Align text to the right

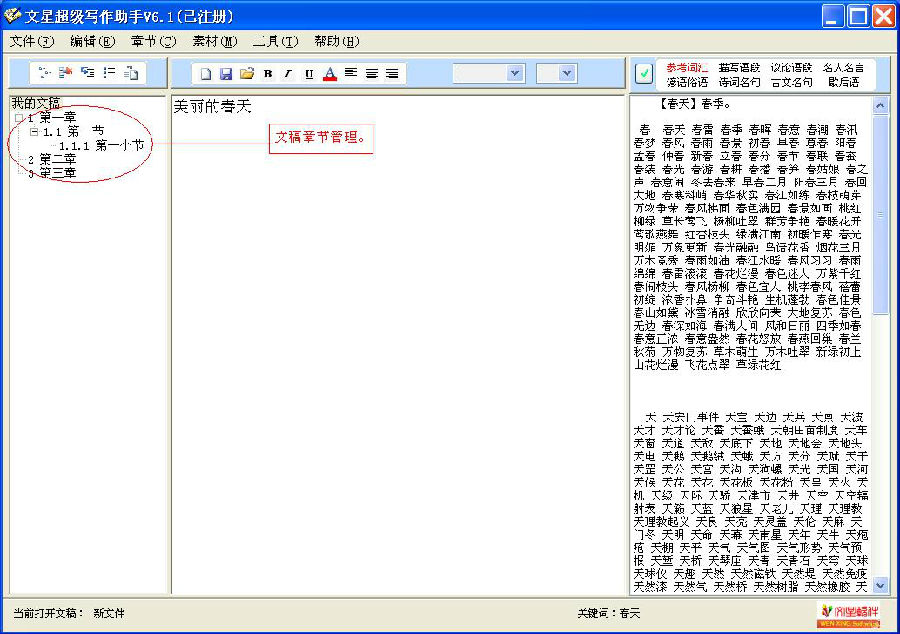click(391, 73)
